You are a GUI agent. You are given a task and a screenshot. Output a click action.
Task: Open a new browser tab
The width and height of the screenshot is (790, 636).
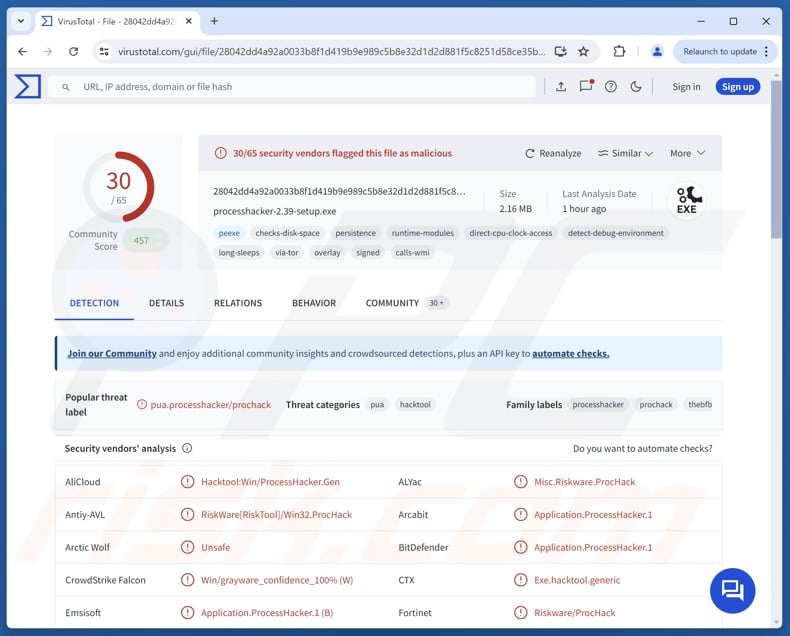coord(214,21)
